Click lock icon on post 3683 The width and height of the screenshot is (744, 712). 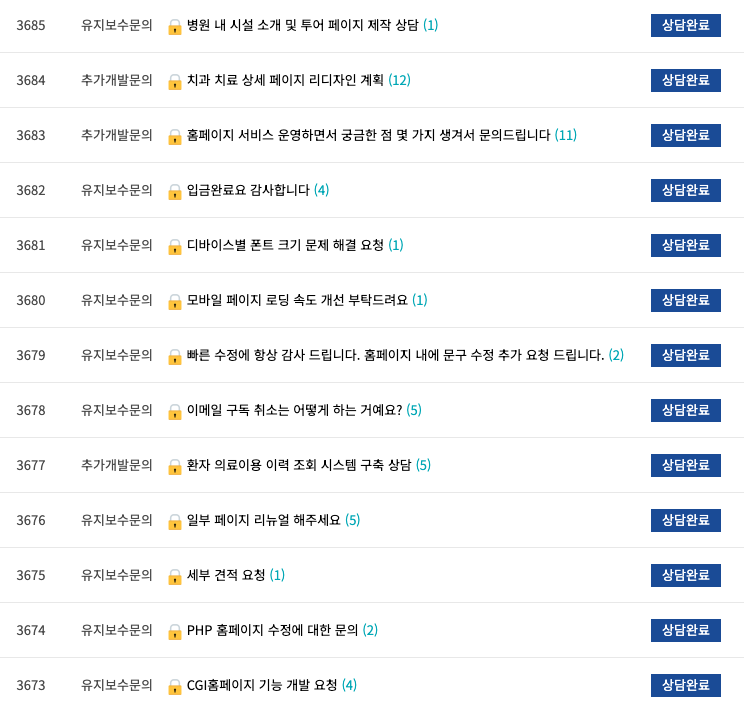click(x=175, y=136)
